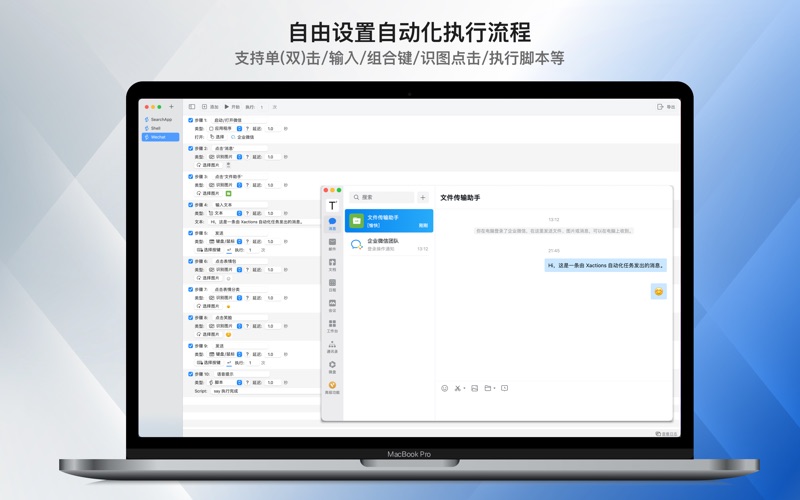800x500 pixels.
Task: Uncheck the step 5 checkbox
Action: 190,233
